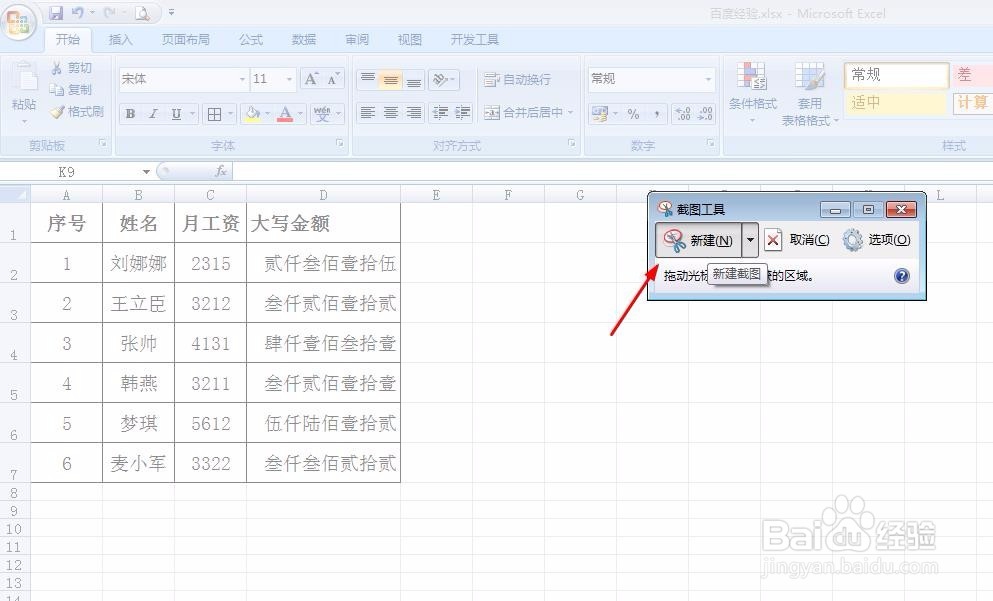The width and height of the screenshot is (993, 601).
Task: Expand the Name Box dropdown
Action: [x=146, y=172]
